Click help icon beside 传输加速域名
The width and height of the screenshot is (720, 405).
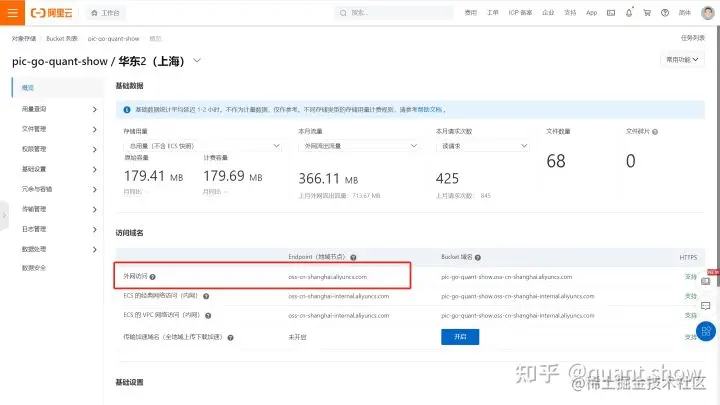pos(231,338)
